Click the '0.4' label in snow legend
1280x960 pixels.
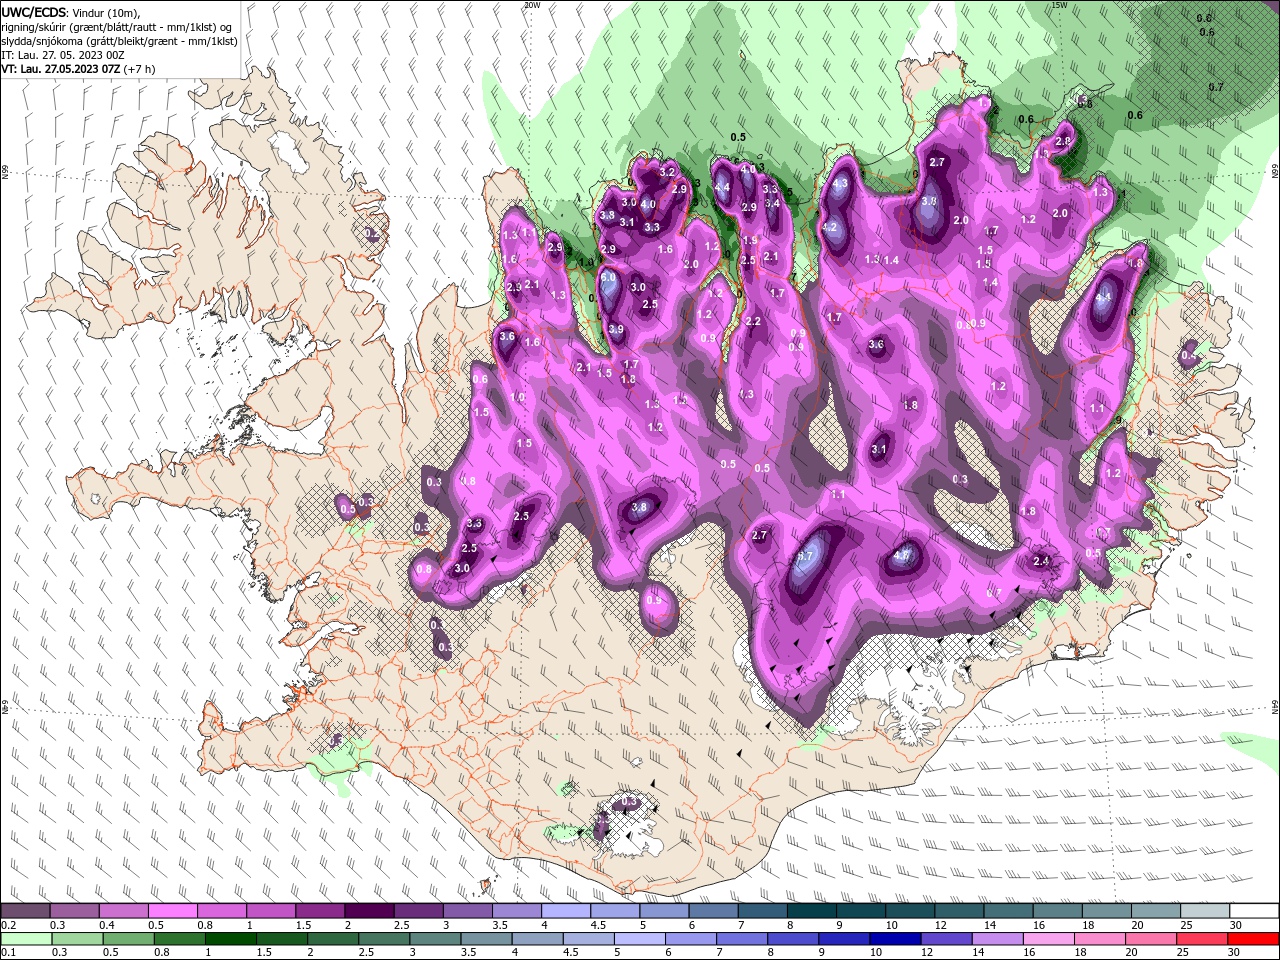107,926
